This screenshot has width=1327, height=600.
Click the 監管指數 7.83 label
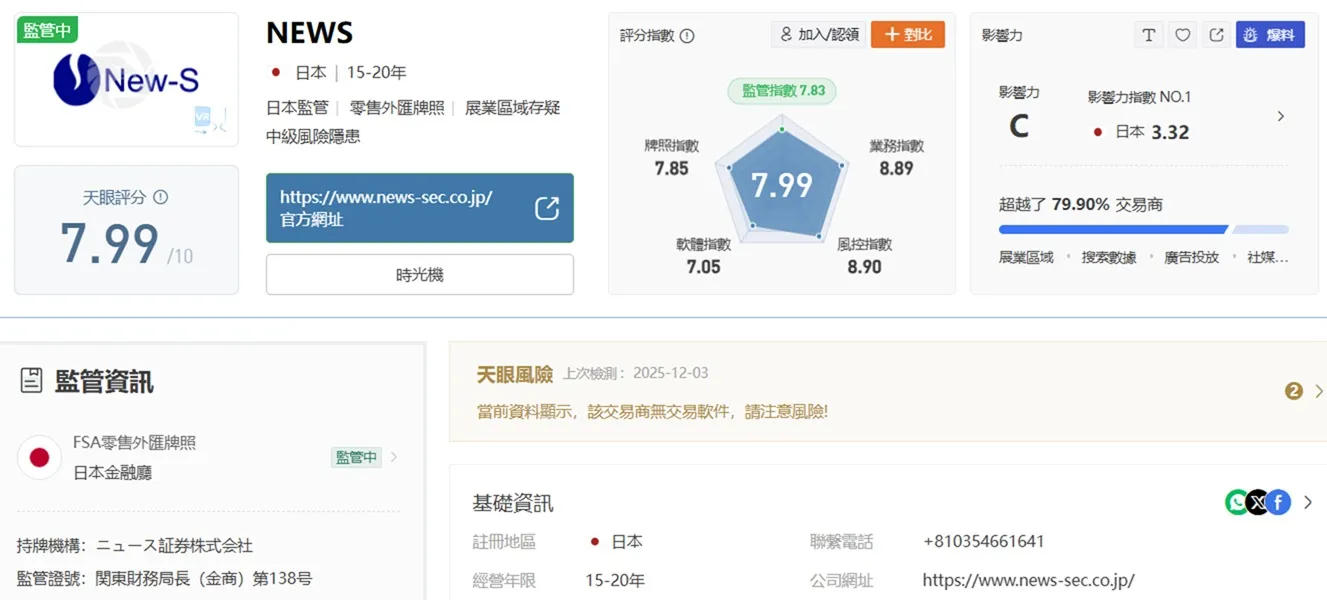coord(782,90)
